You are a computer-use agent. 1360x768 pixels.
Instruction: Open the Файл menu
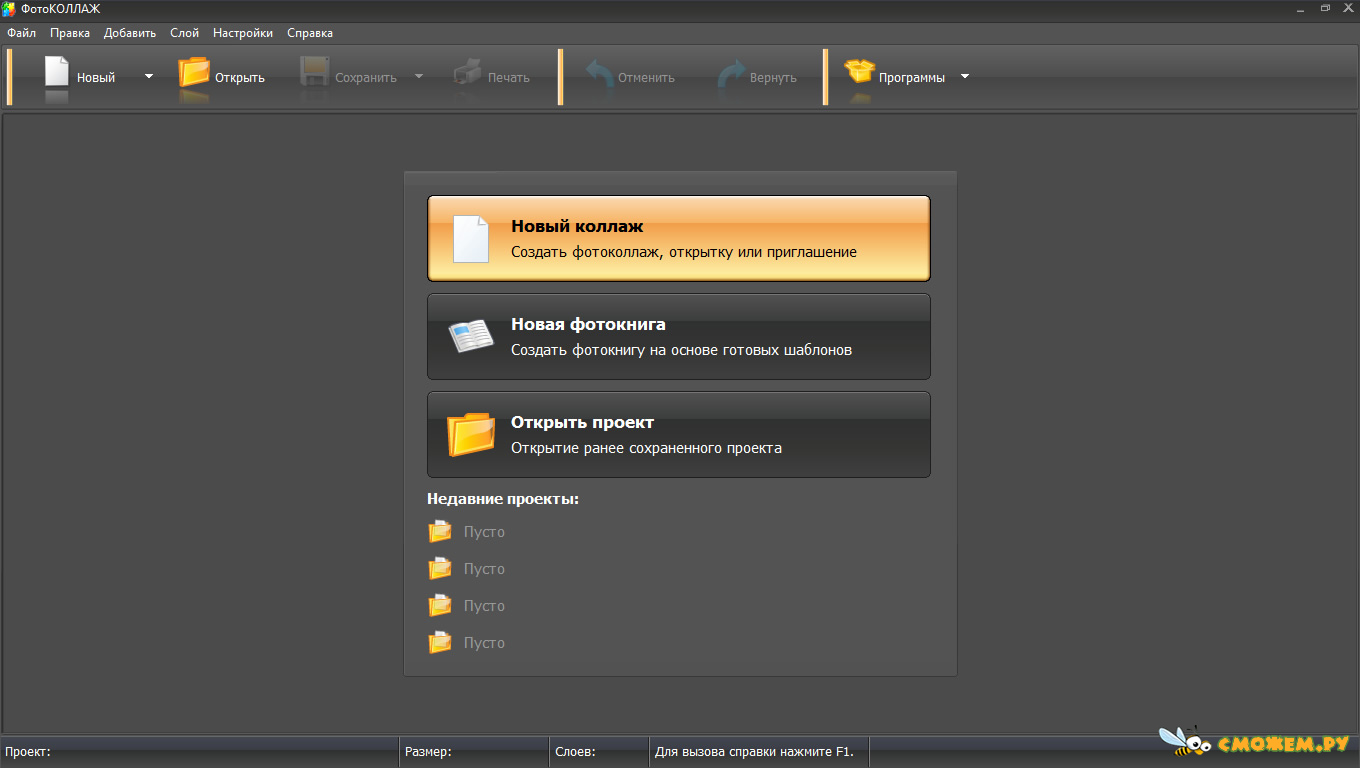tap(21, 33)
